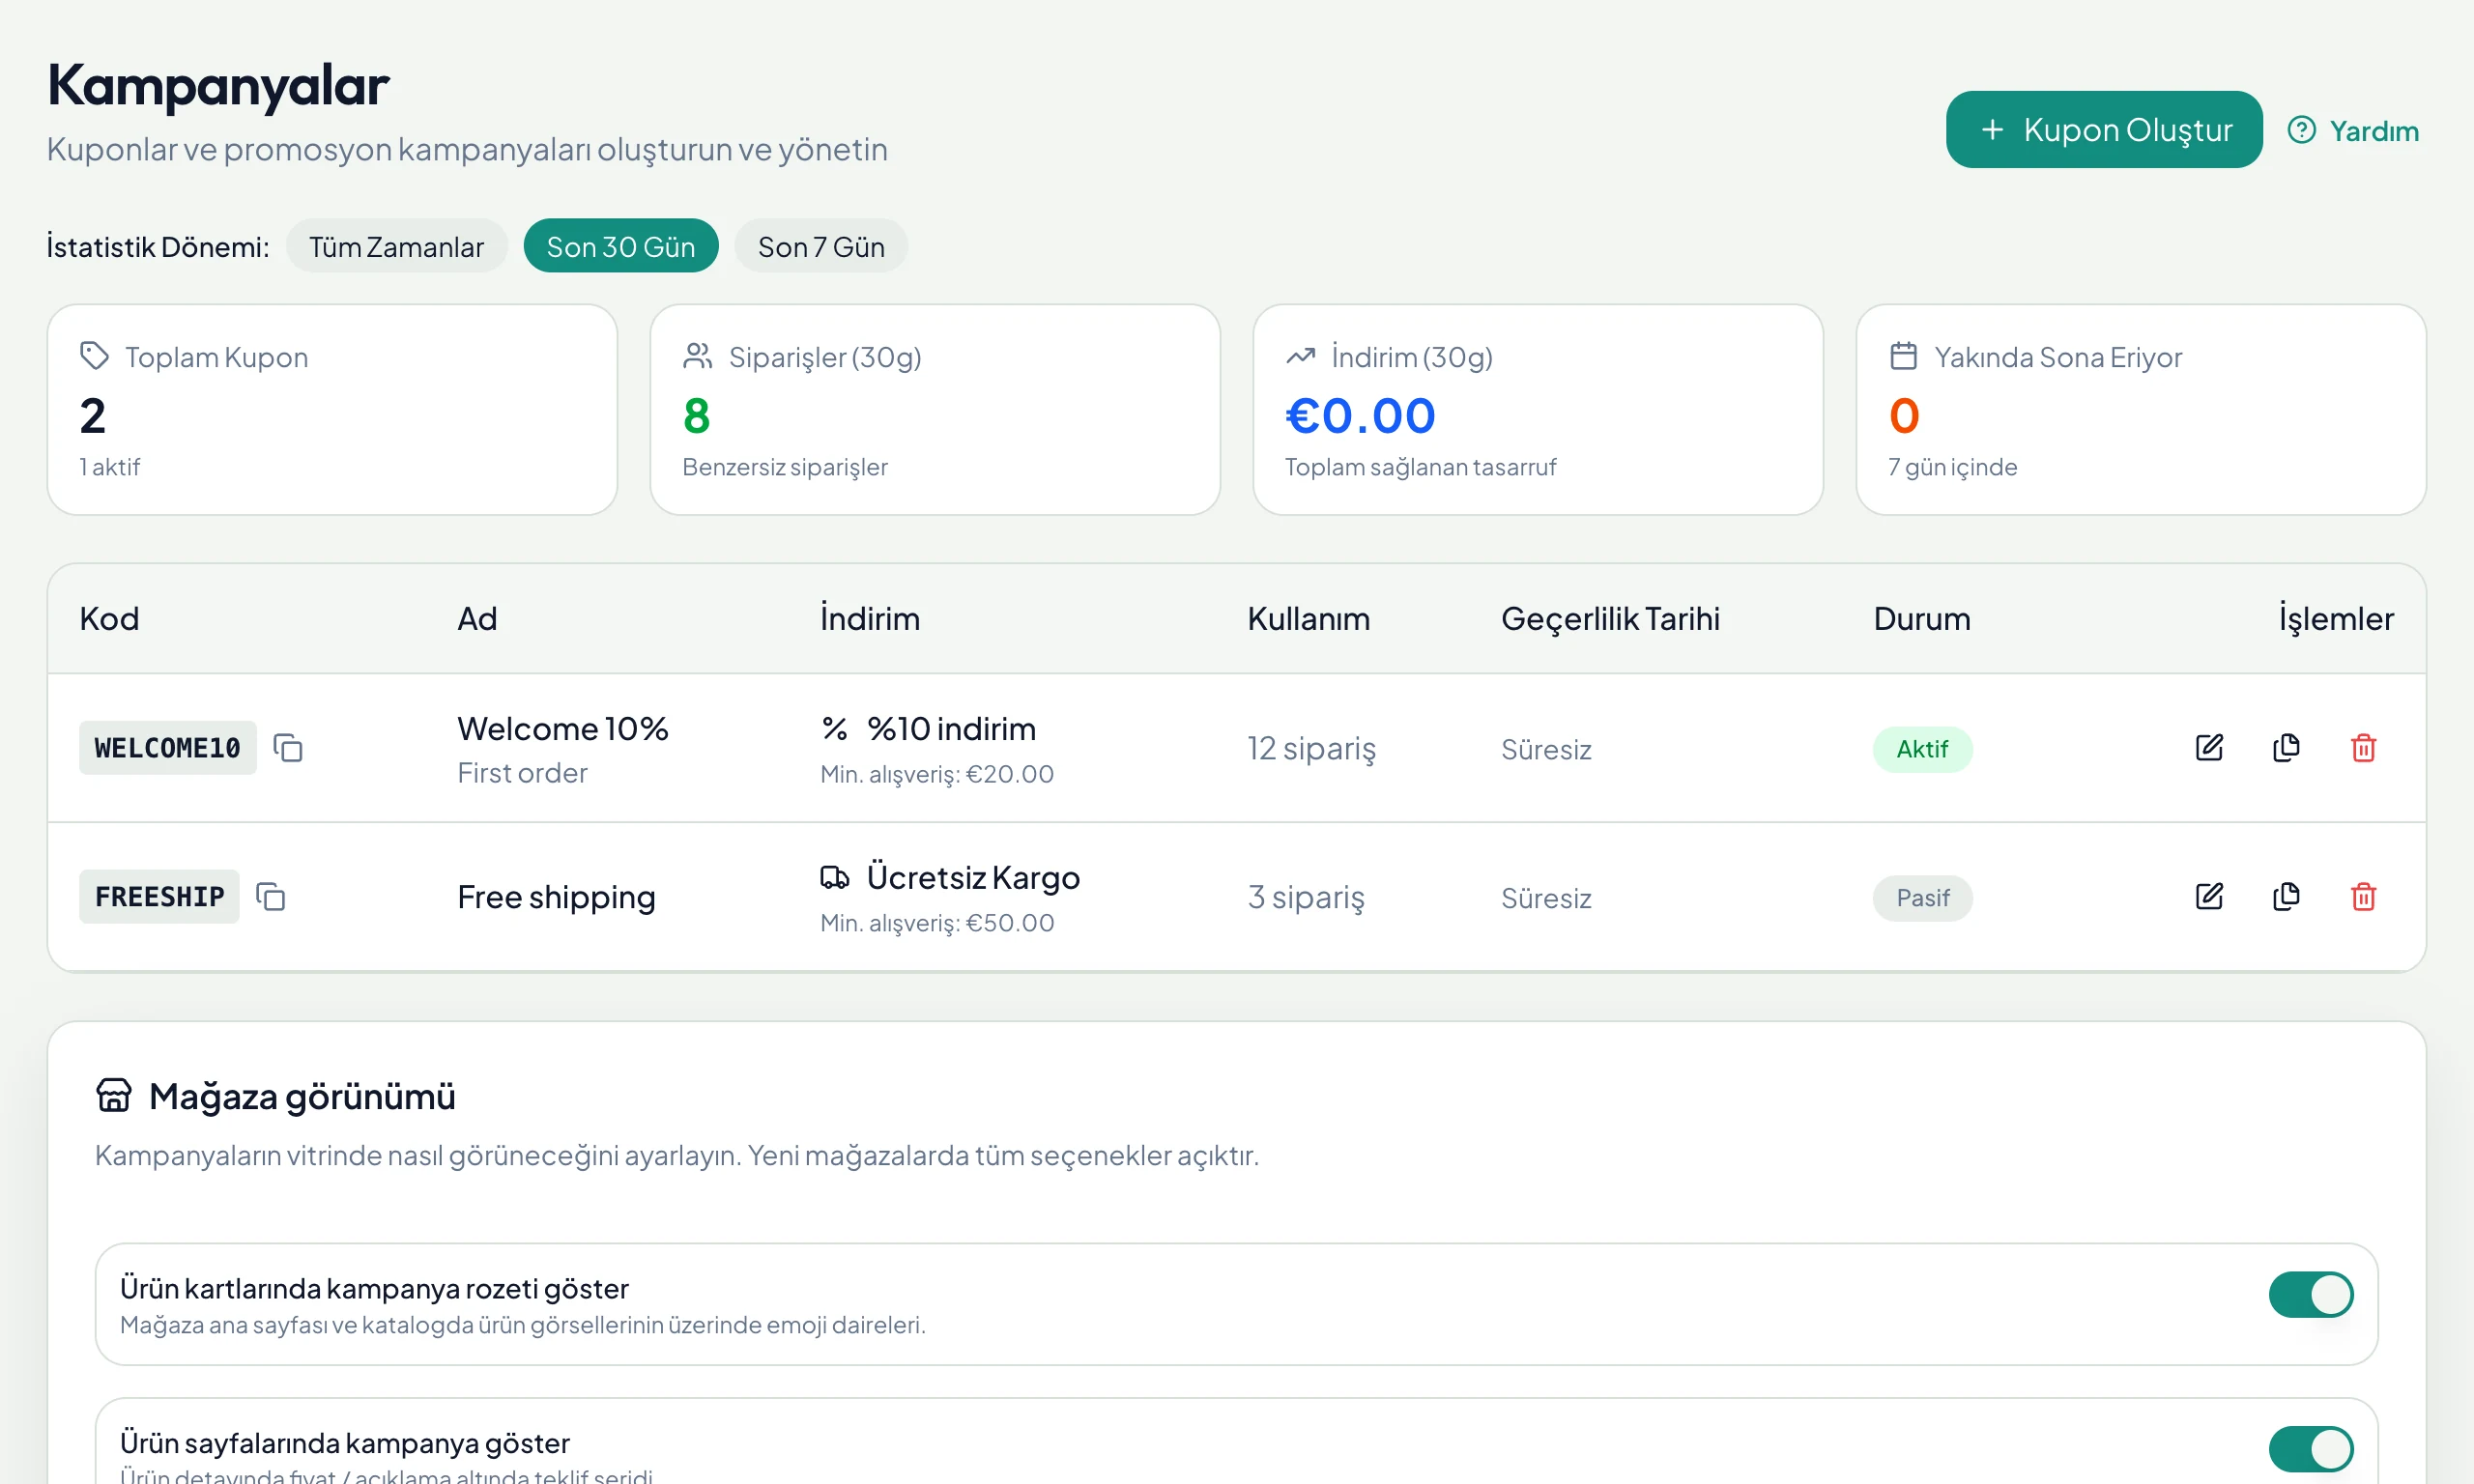The height and width of the screenshot is (1484, 2474).
Task: Duplicate the FREESHIP coupon
Action: 2286,897
